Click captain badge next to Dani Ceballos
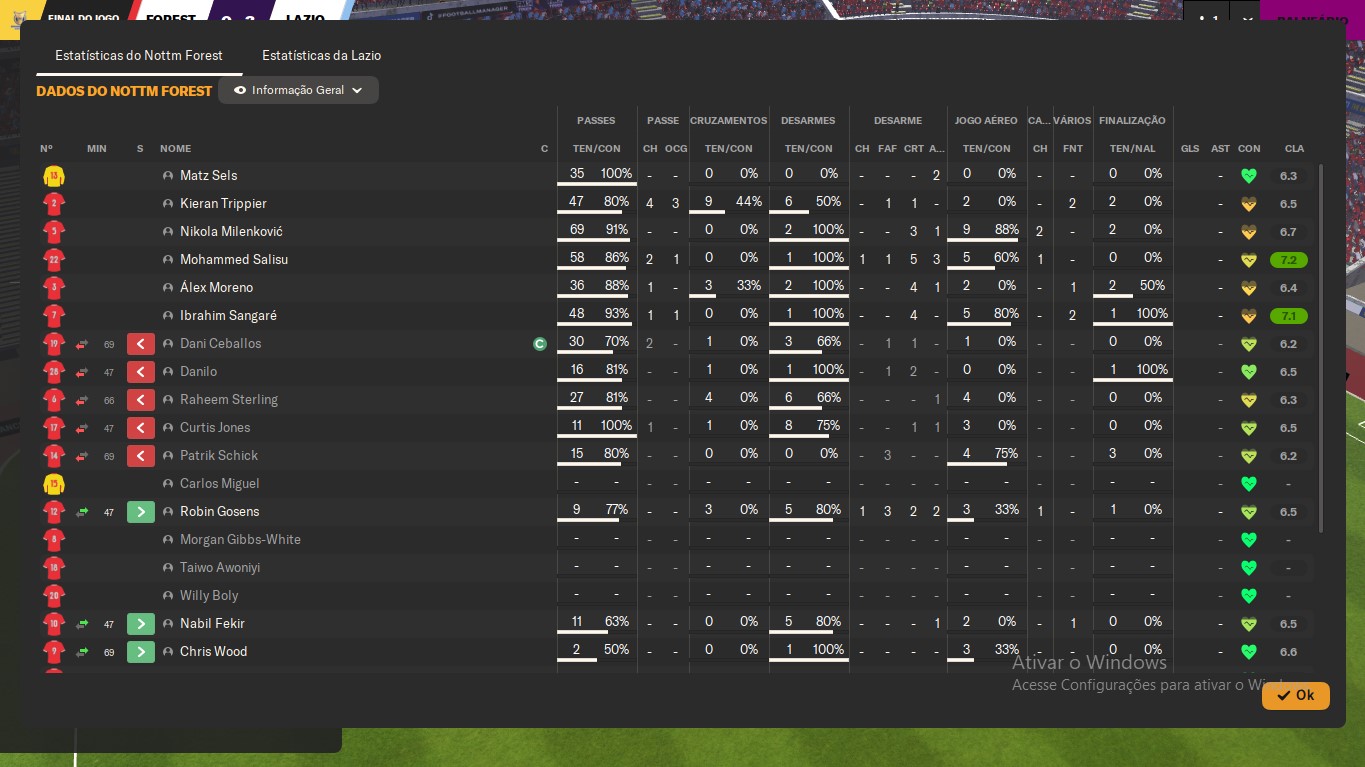The width and height of the screenshot is (1365, 767). pos(540,344)
